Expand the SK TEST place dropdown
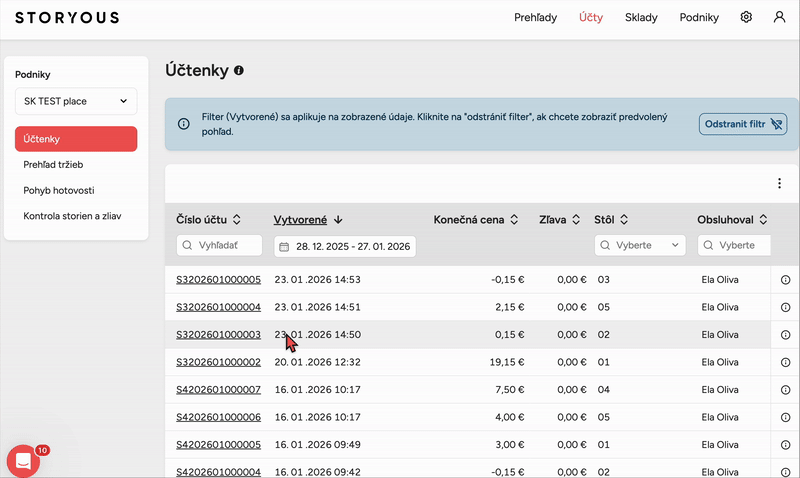Screen dimensions: 800x478 click(x=76, y=101)
